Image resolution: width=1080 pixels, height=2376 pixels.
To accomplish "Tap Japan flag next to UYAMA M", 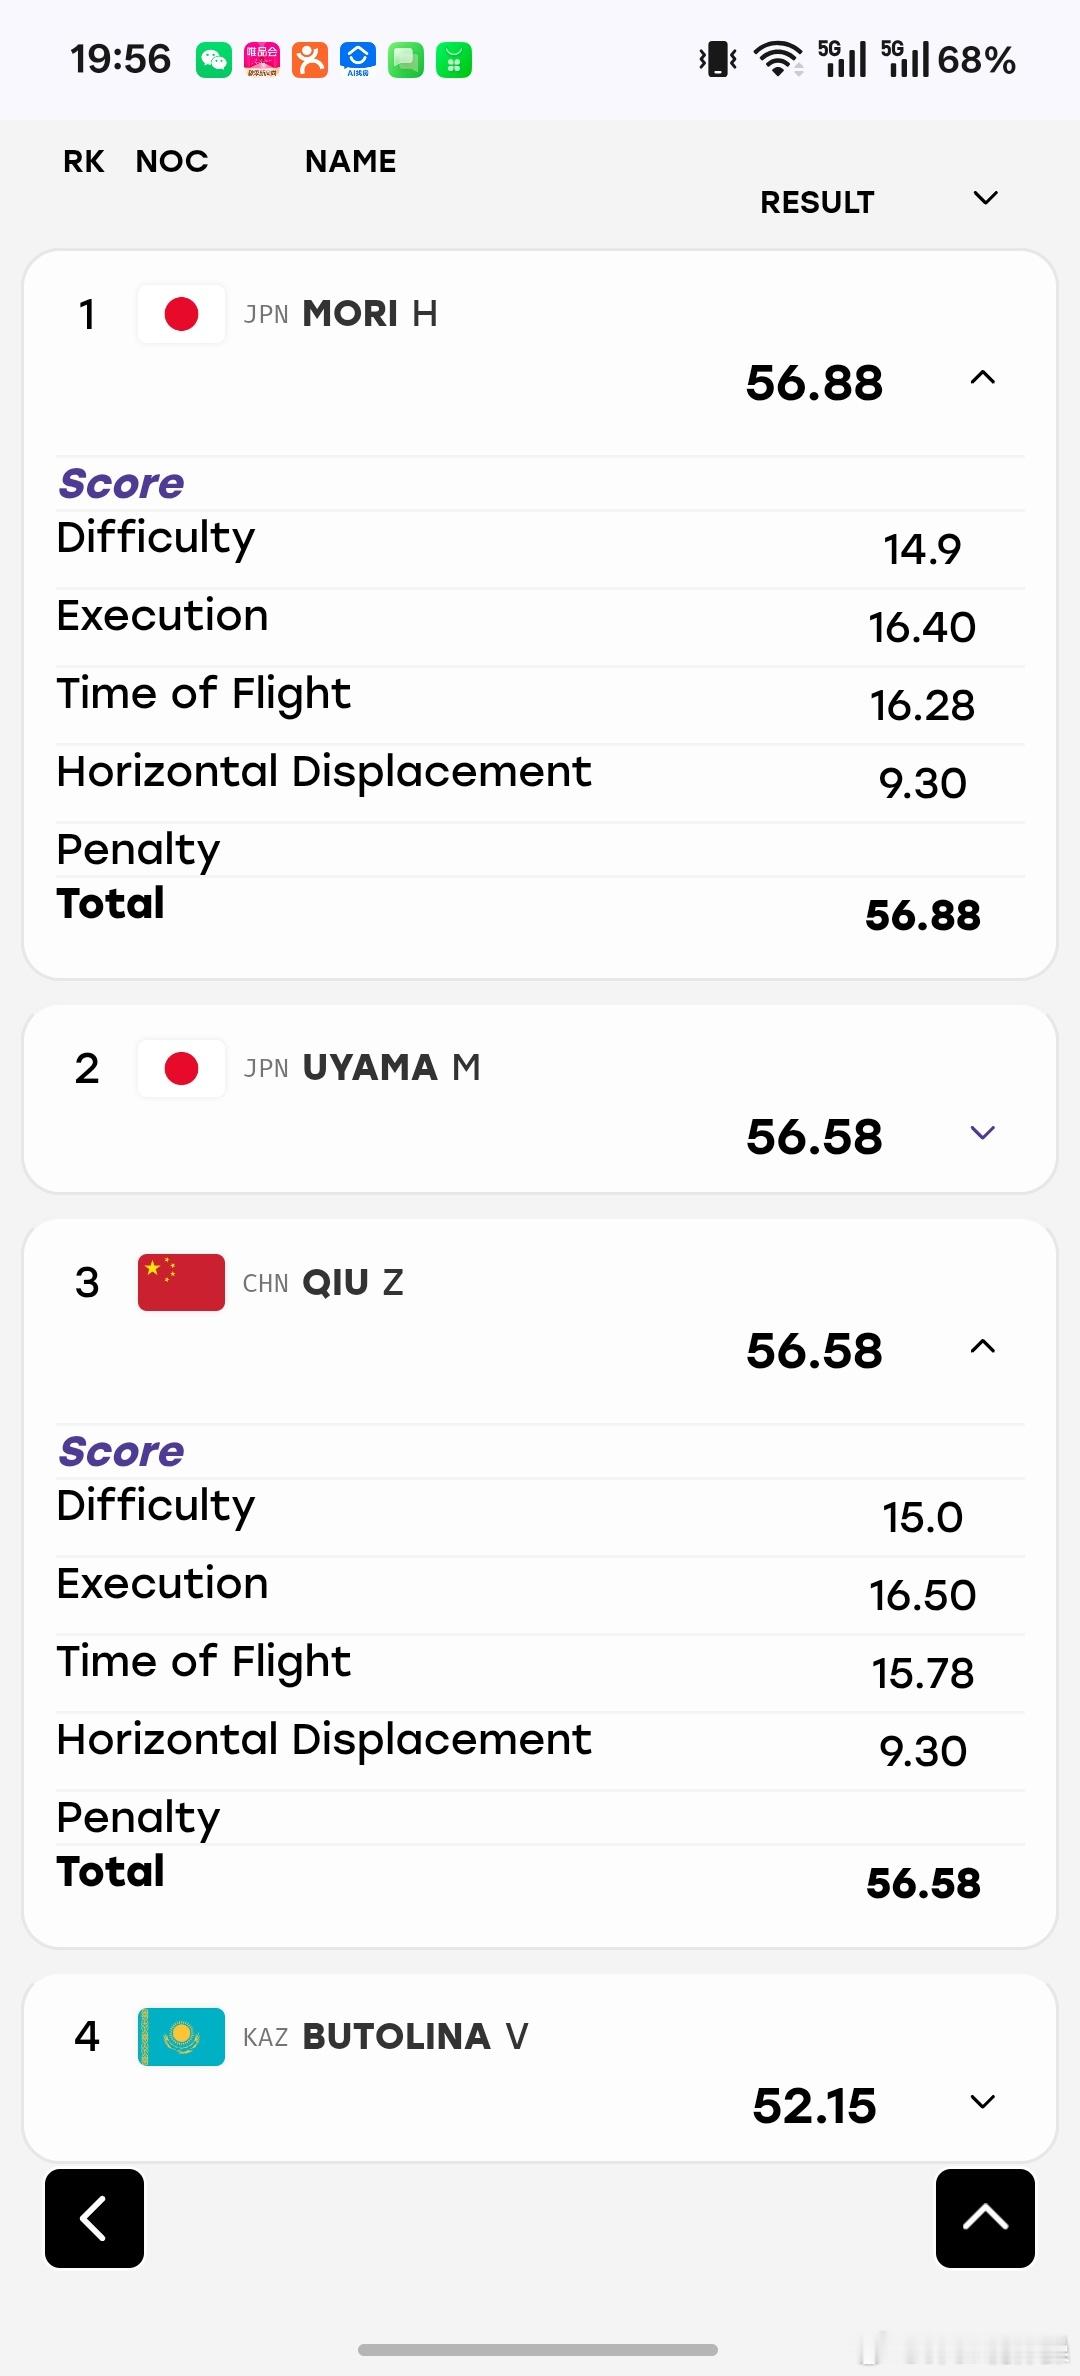I will 181,1069.
